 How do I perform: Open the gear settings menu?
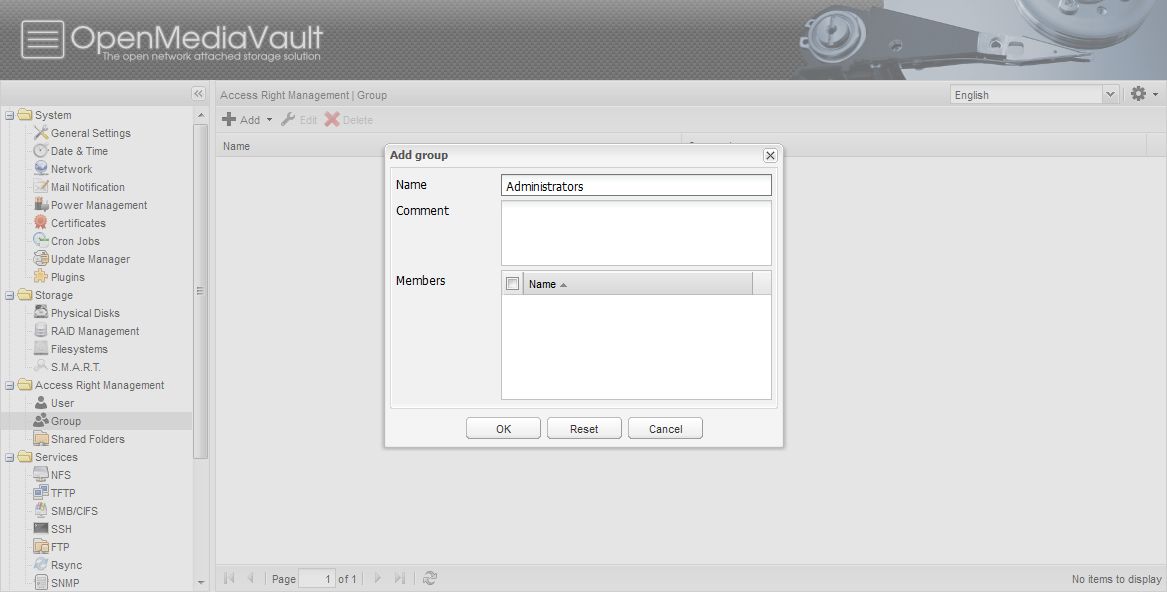1138,94
